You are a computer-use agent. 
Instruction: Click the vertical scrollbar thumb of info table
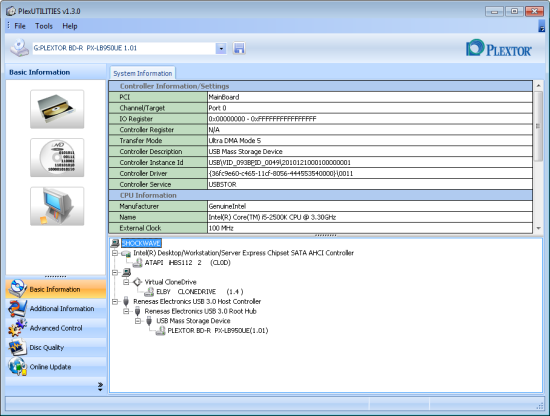538,126
